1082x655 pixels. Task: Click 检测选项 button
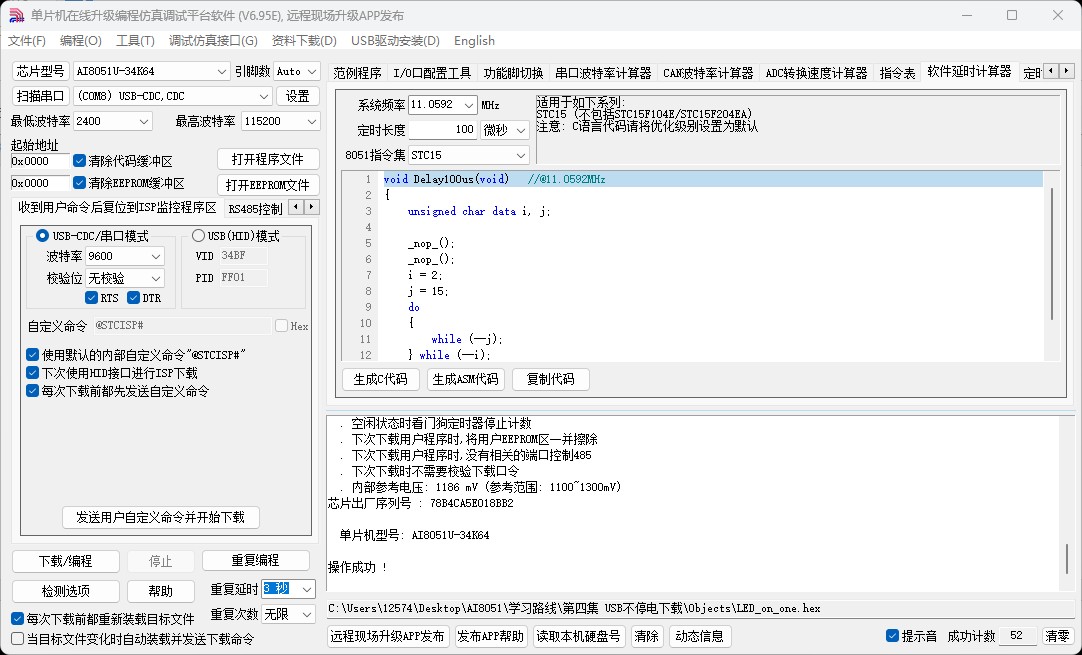[x=66, y=591]
